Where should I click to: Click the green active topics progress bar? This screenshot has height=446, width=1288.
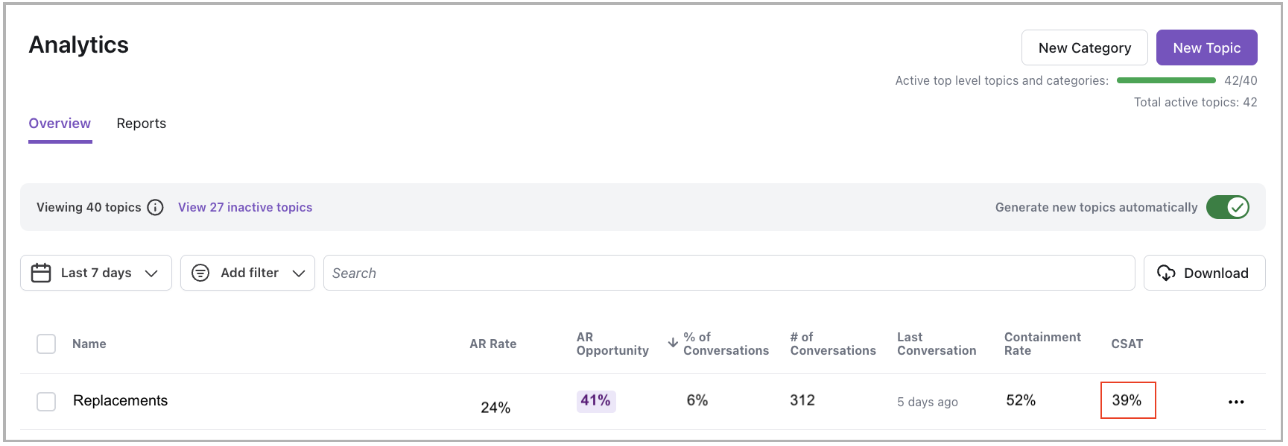[1166, 80]
